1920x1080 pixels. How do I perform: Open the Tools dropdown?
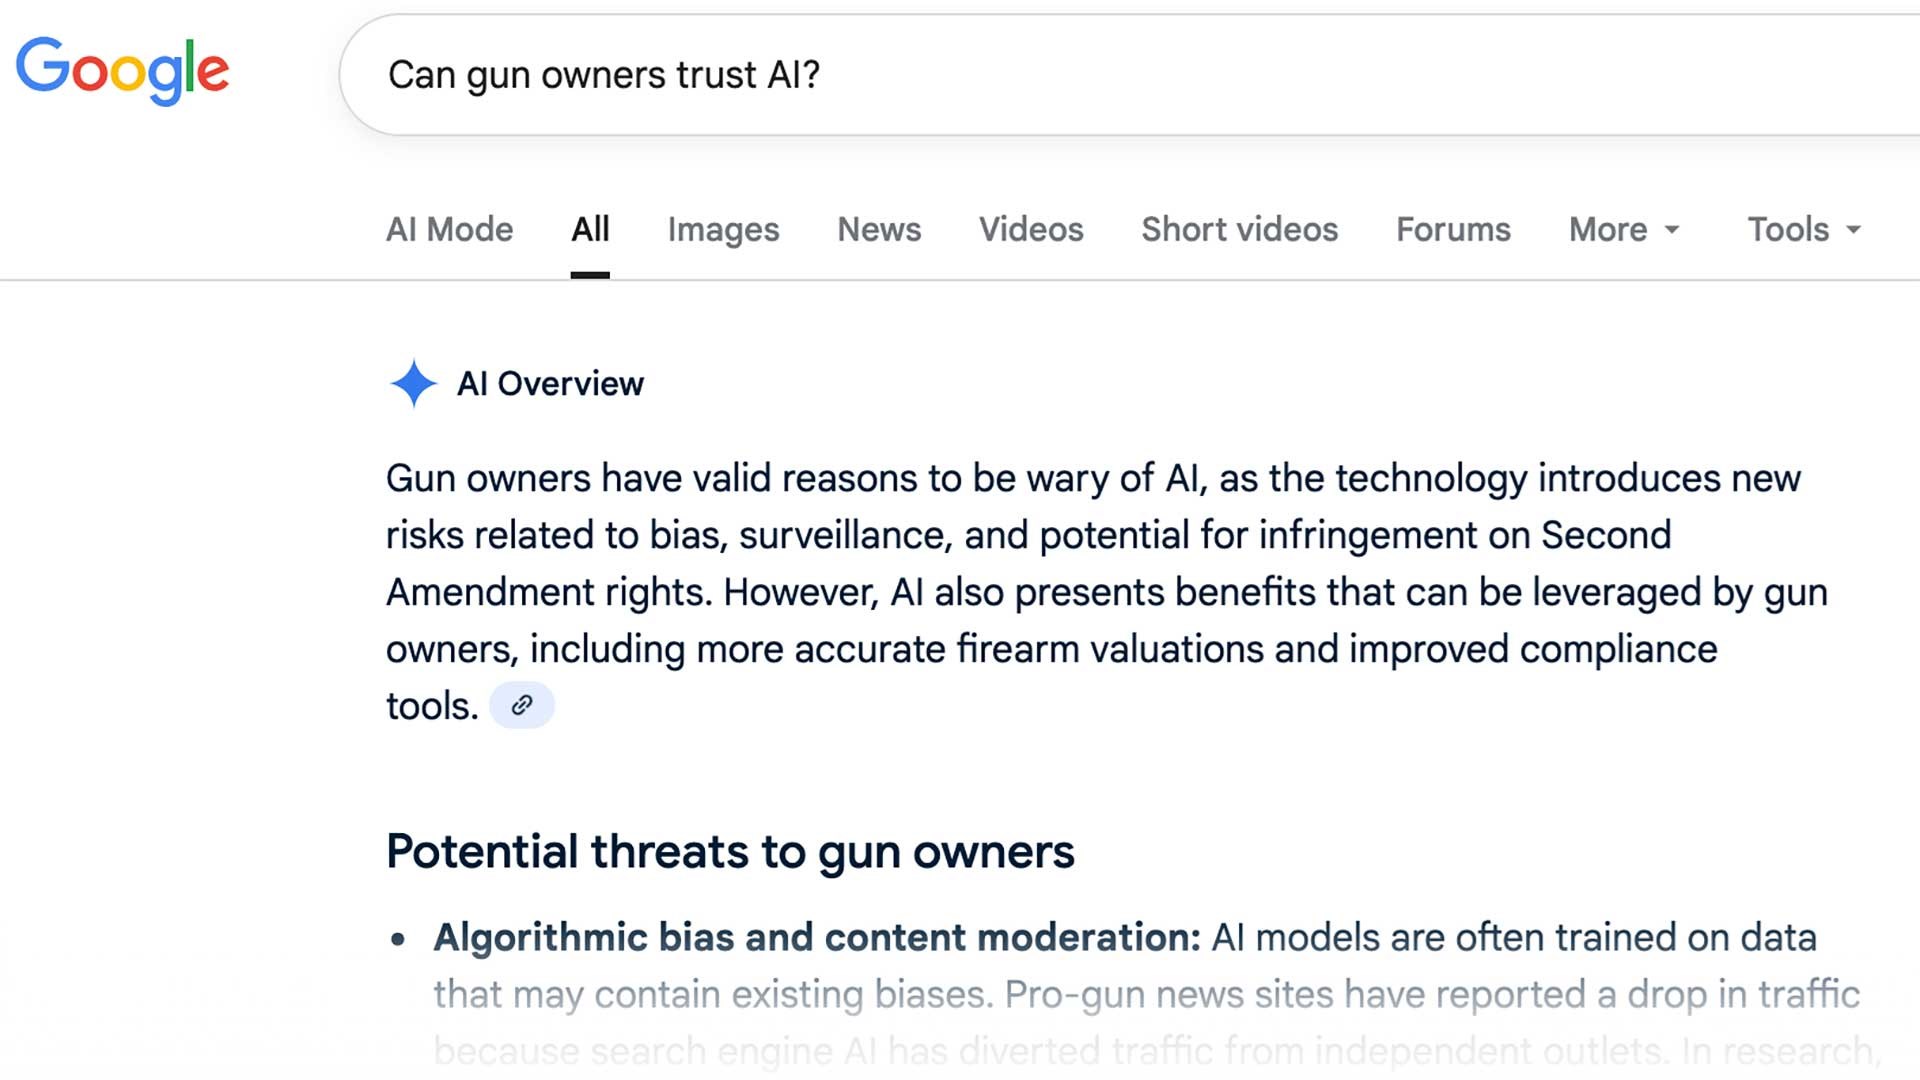[1804, 230]
